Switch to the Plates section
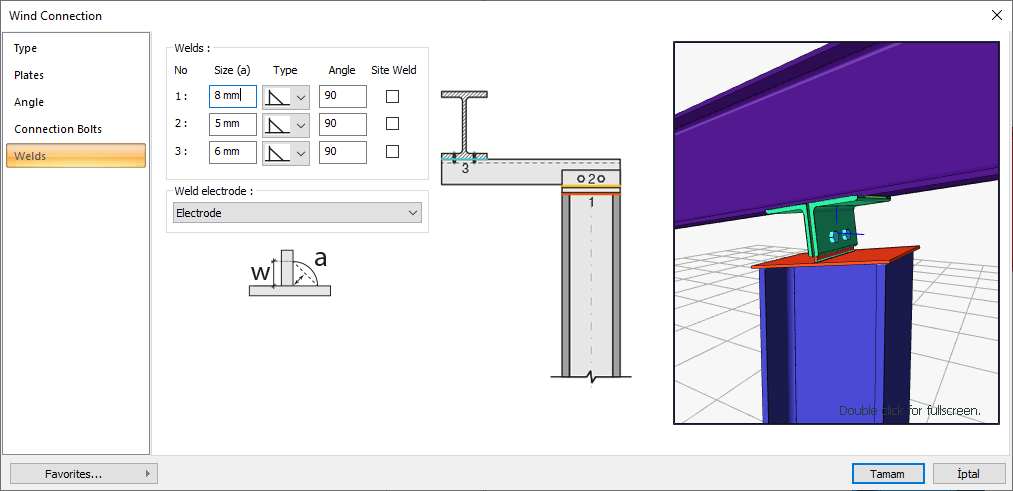Viewport: 1013px width, 491px height. point(29,75)
